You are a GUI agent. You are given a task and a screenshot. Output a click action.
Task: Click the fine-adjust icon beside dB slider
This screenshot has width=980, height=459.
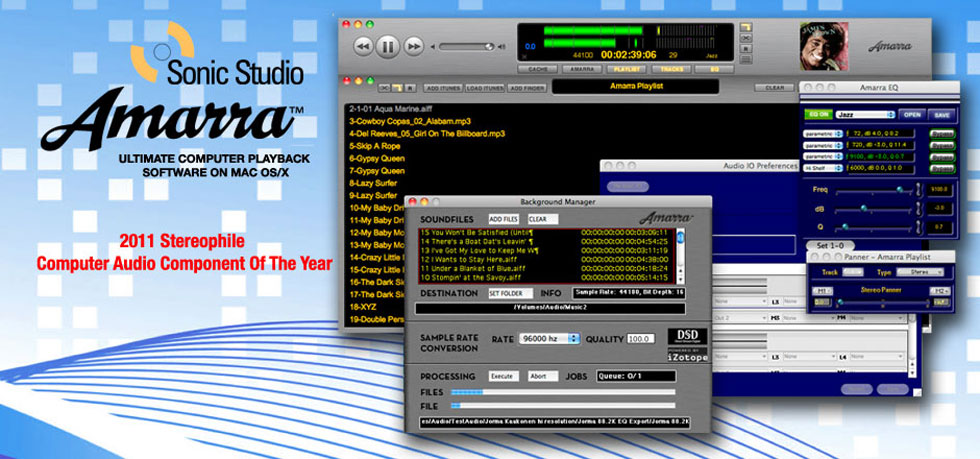[x=919, y=208]
